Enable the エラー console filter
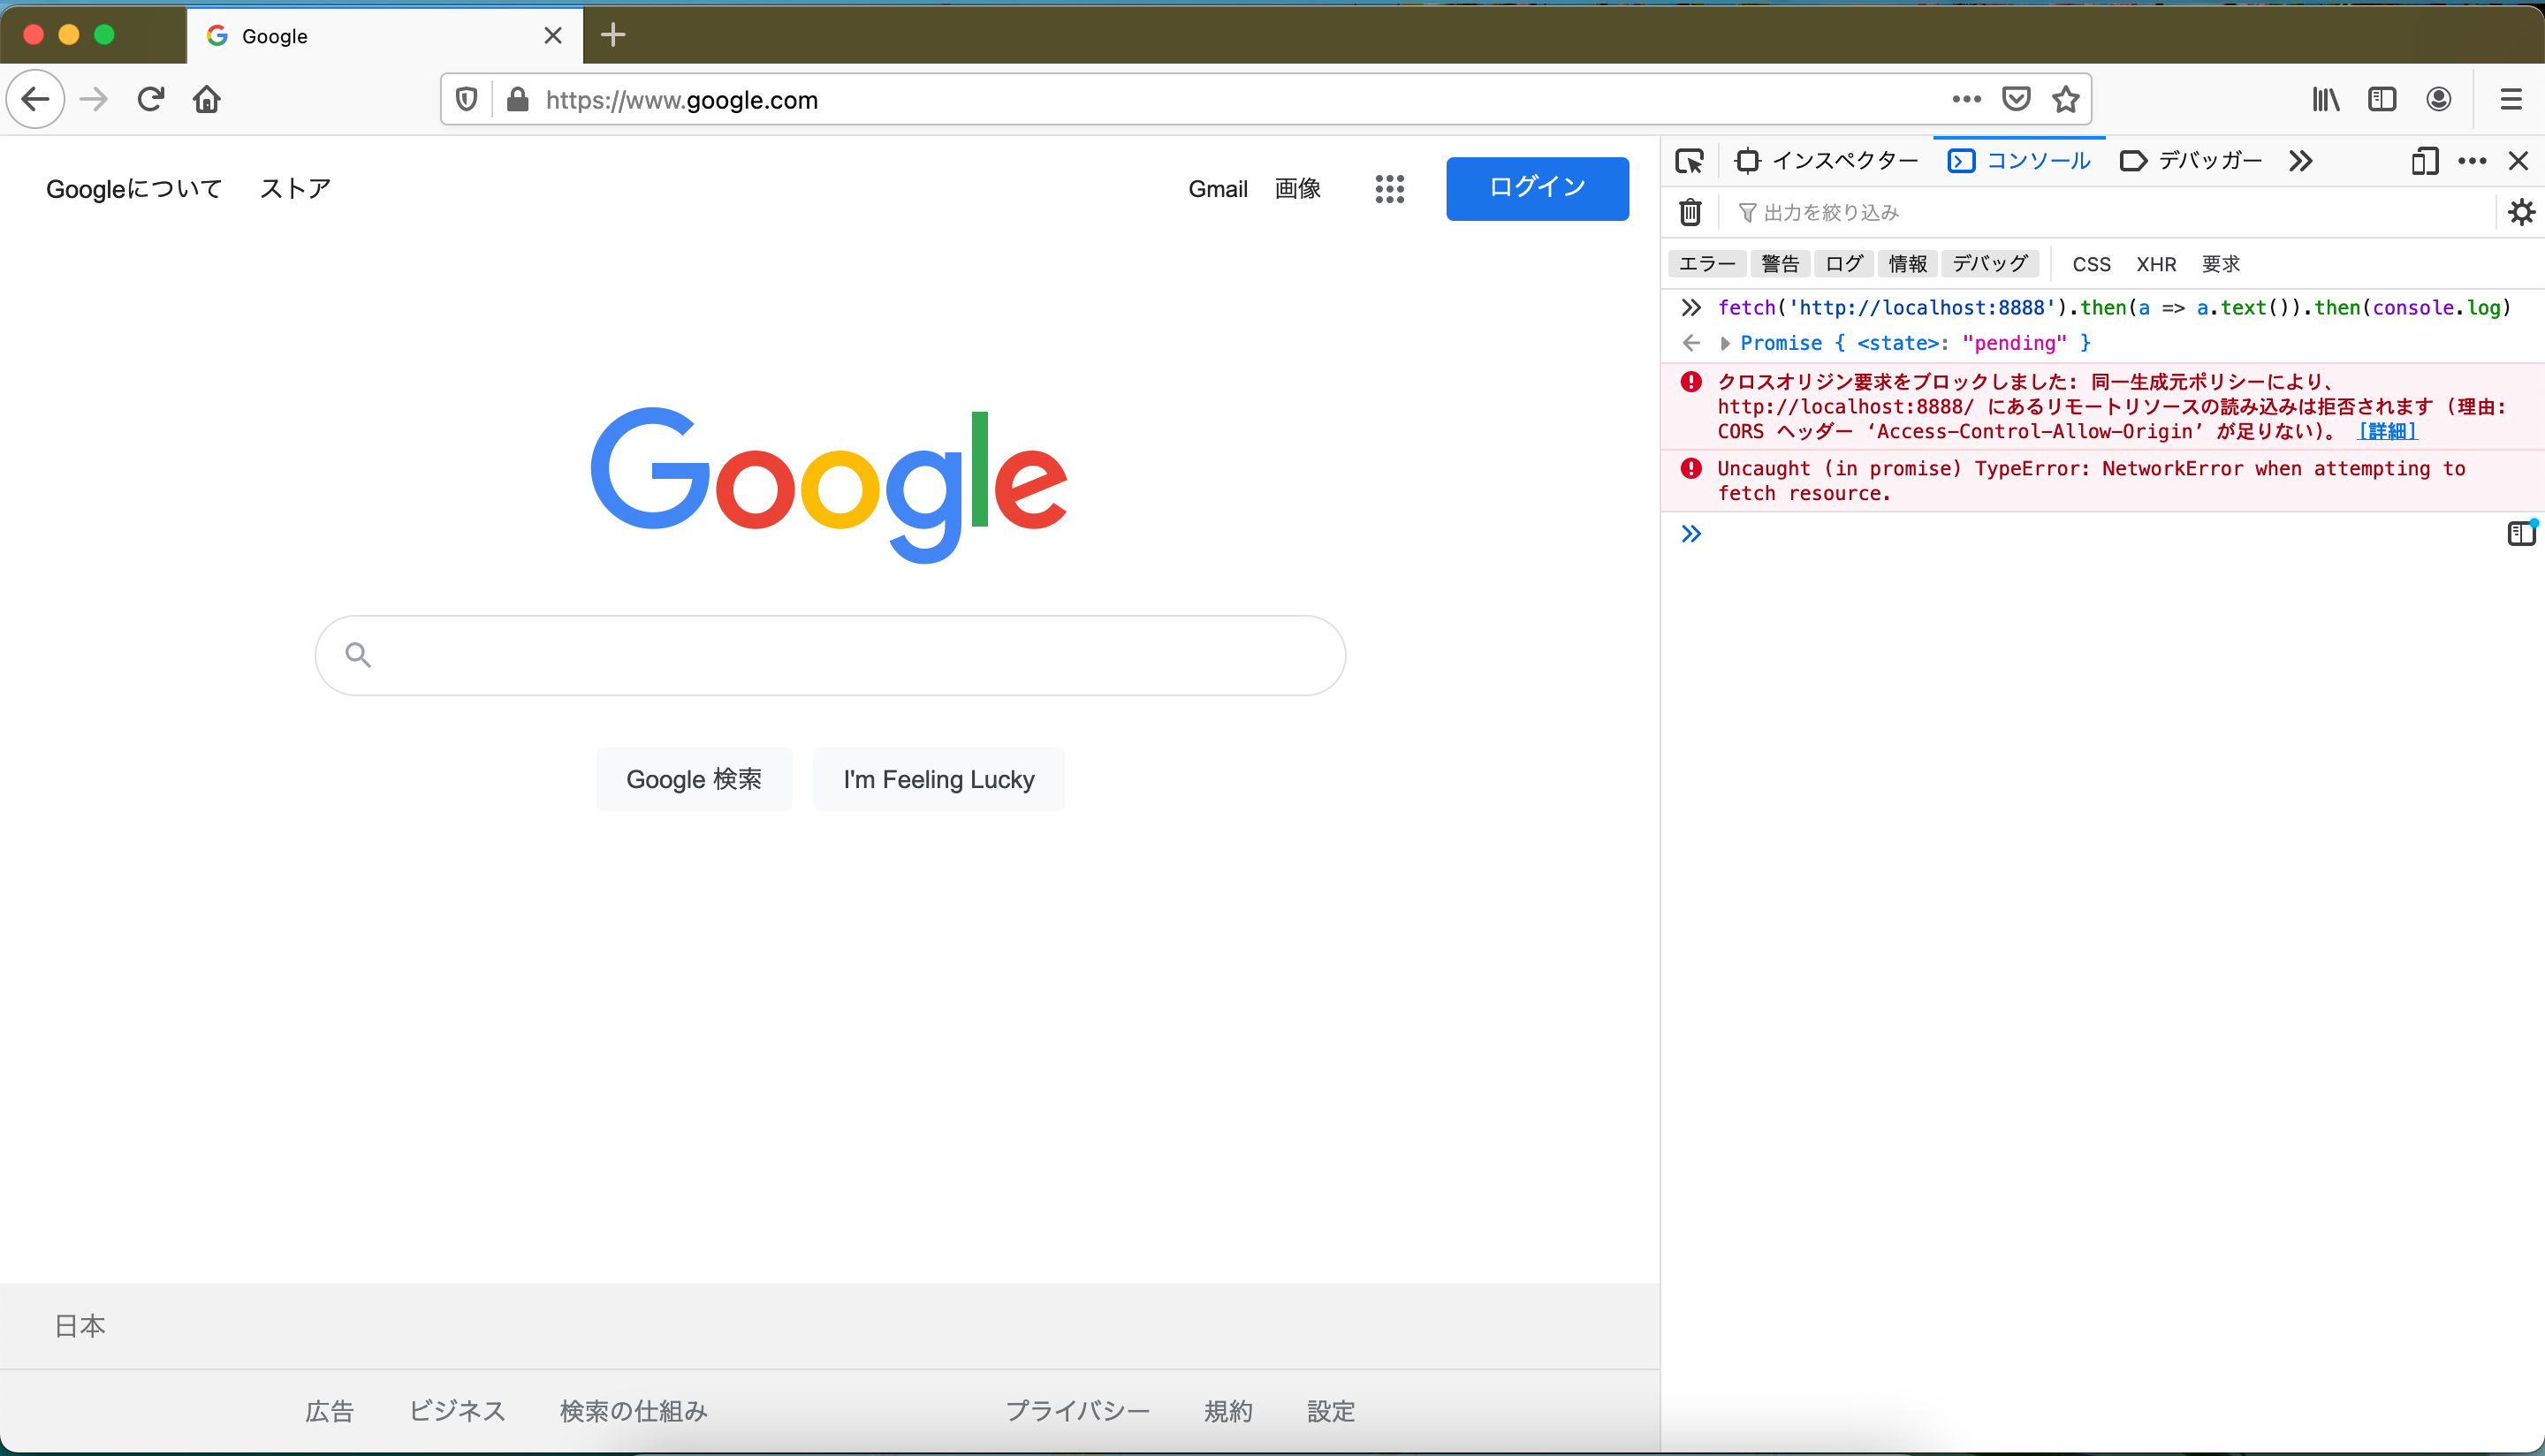Image resolution: width=2545 pixels, height=1456 pixels. pos(1706,263)
